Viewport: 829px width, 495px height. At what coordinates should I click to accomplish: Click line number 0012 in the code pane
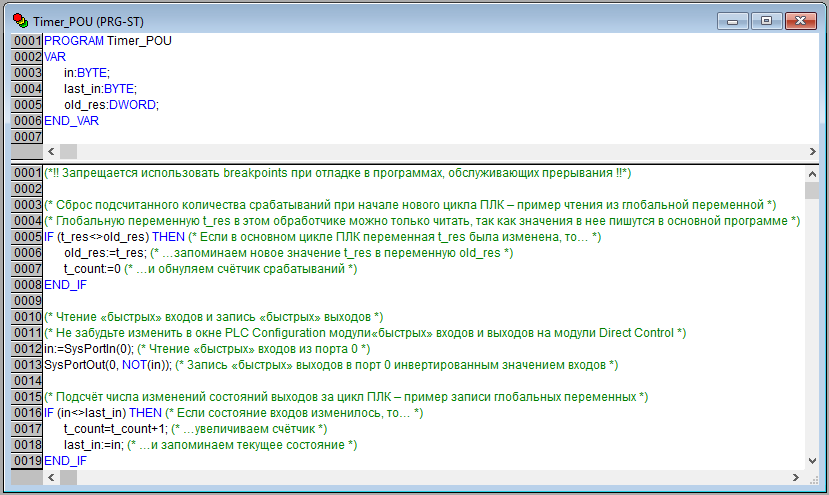27,349
